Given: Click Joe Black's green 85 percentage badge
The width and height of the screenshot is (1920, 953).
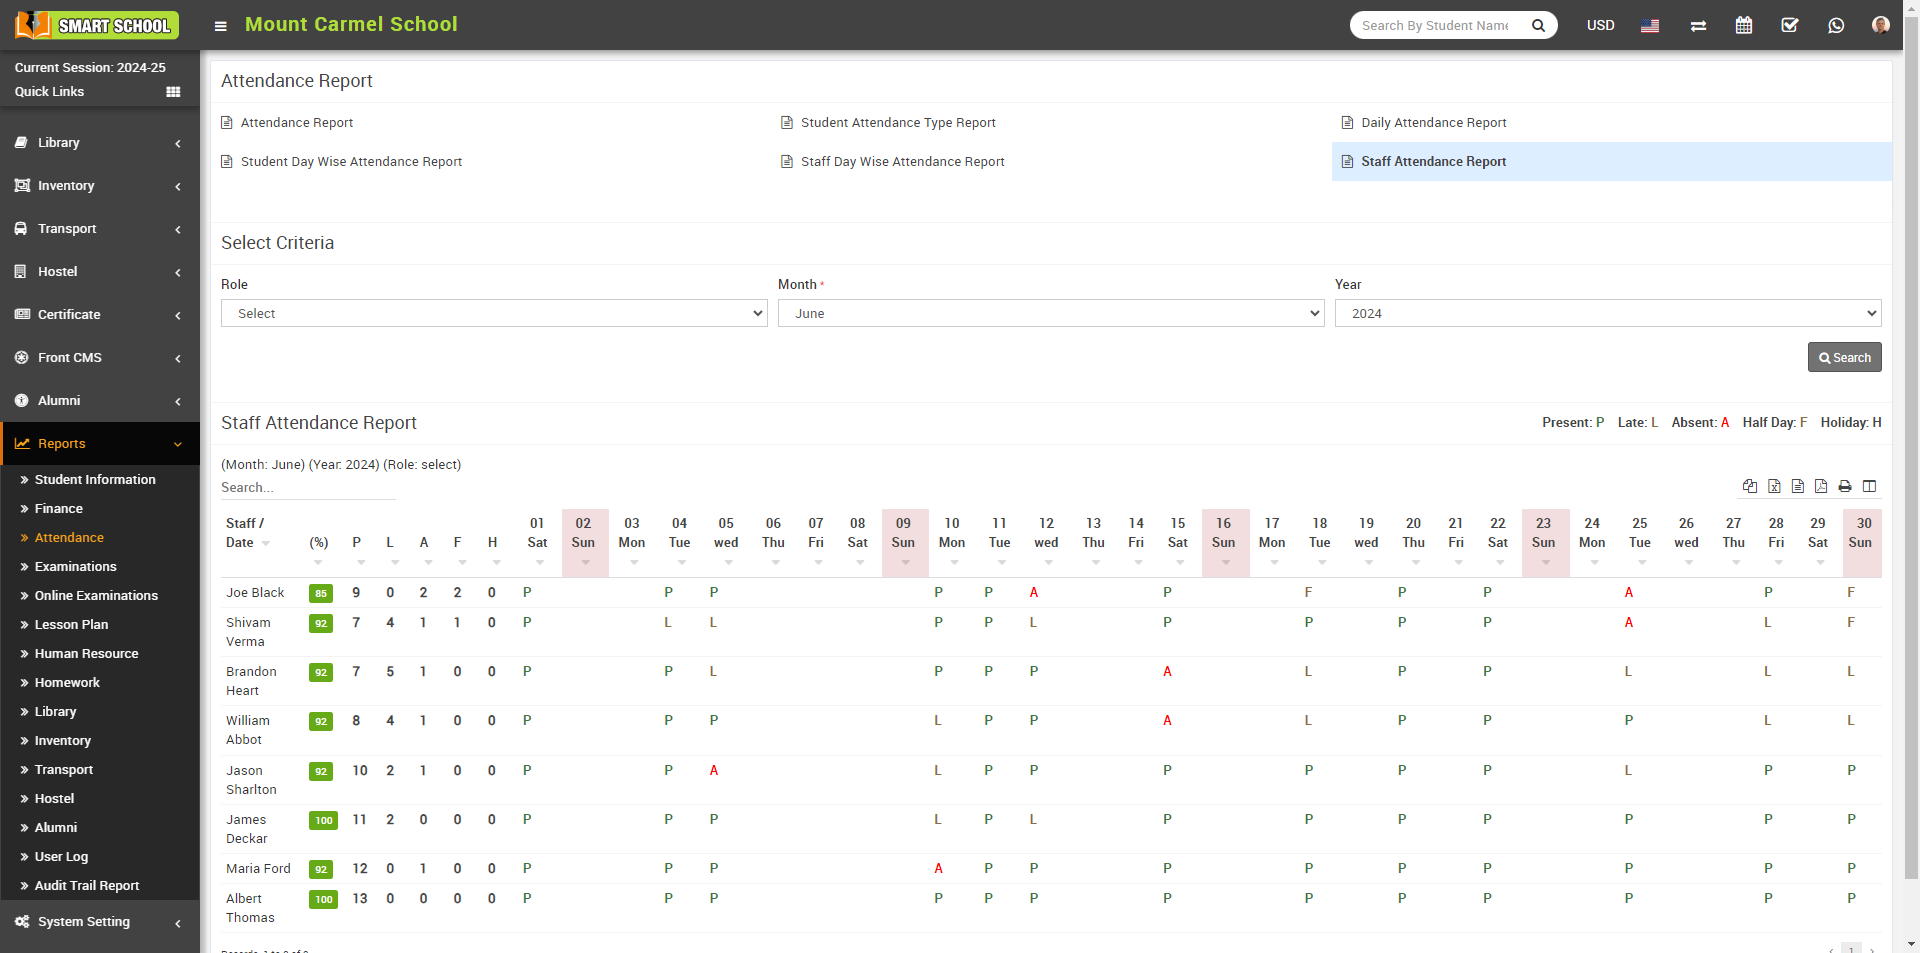Looking at the screenshot, I should point(321,592).
